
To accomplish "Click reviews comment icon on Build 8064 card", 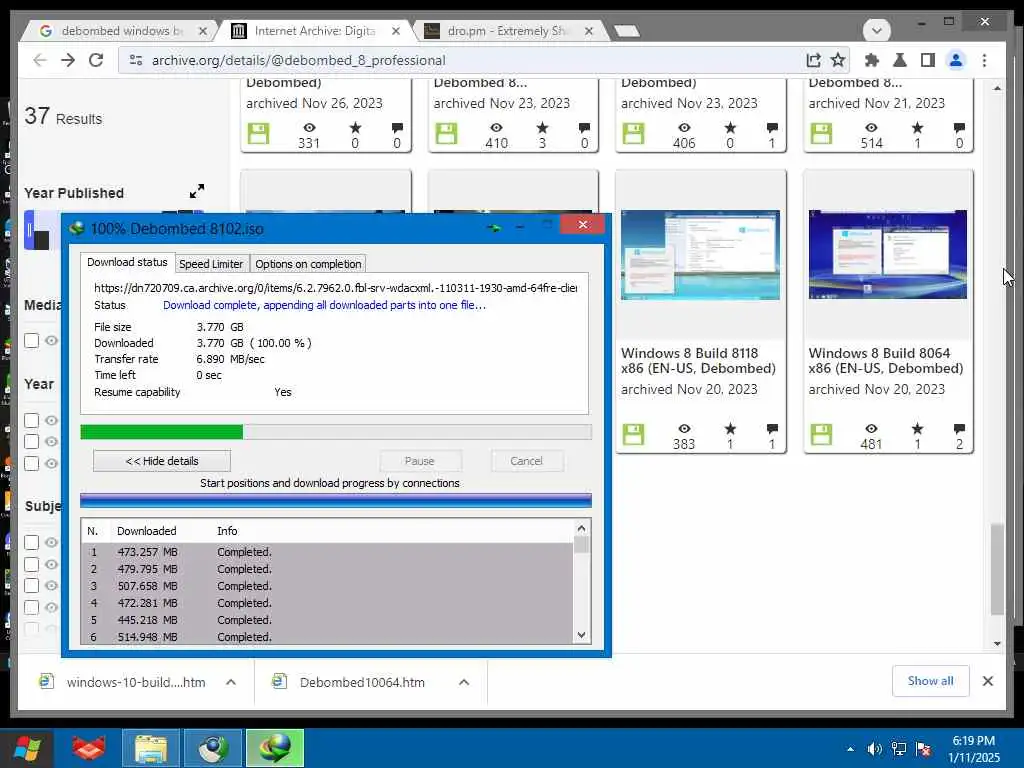I will point(959,428).
